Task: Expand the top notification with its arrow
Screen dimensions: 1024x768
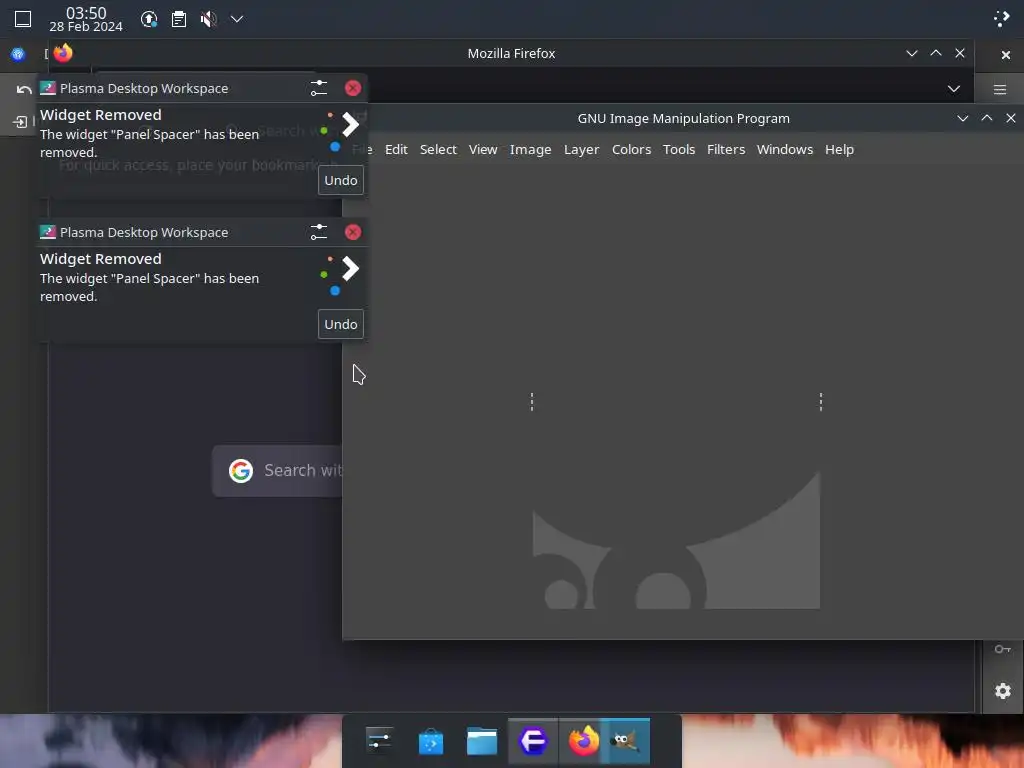Action: click(x=350, y=124)
